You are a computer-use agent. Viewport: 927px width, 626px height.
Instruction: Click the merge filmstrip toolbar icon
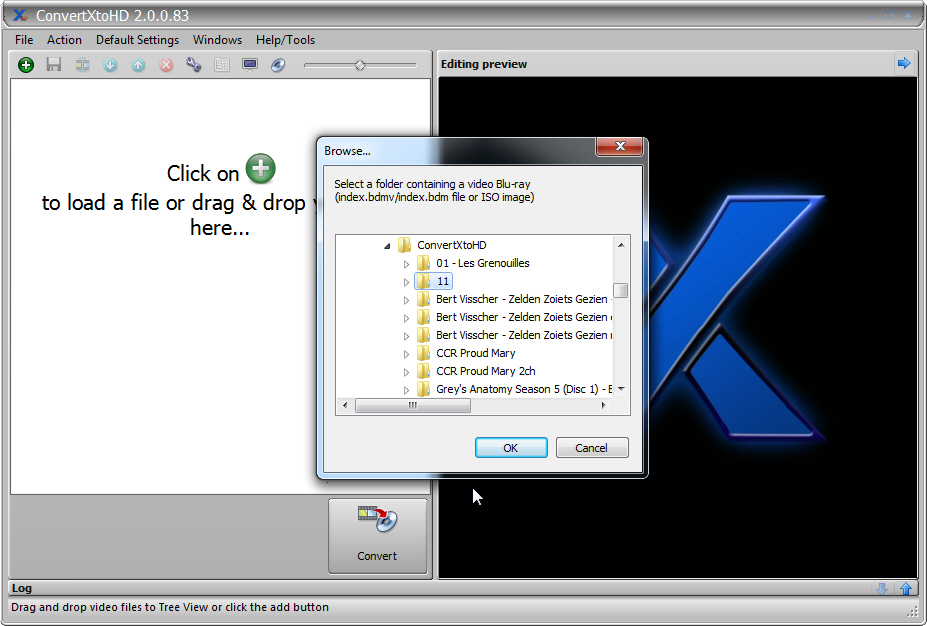click(82, 65)
